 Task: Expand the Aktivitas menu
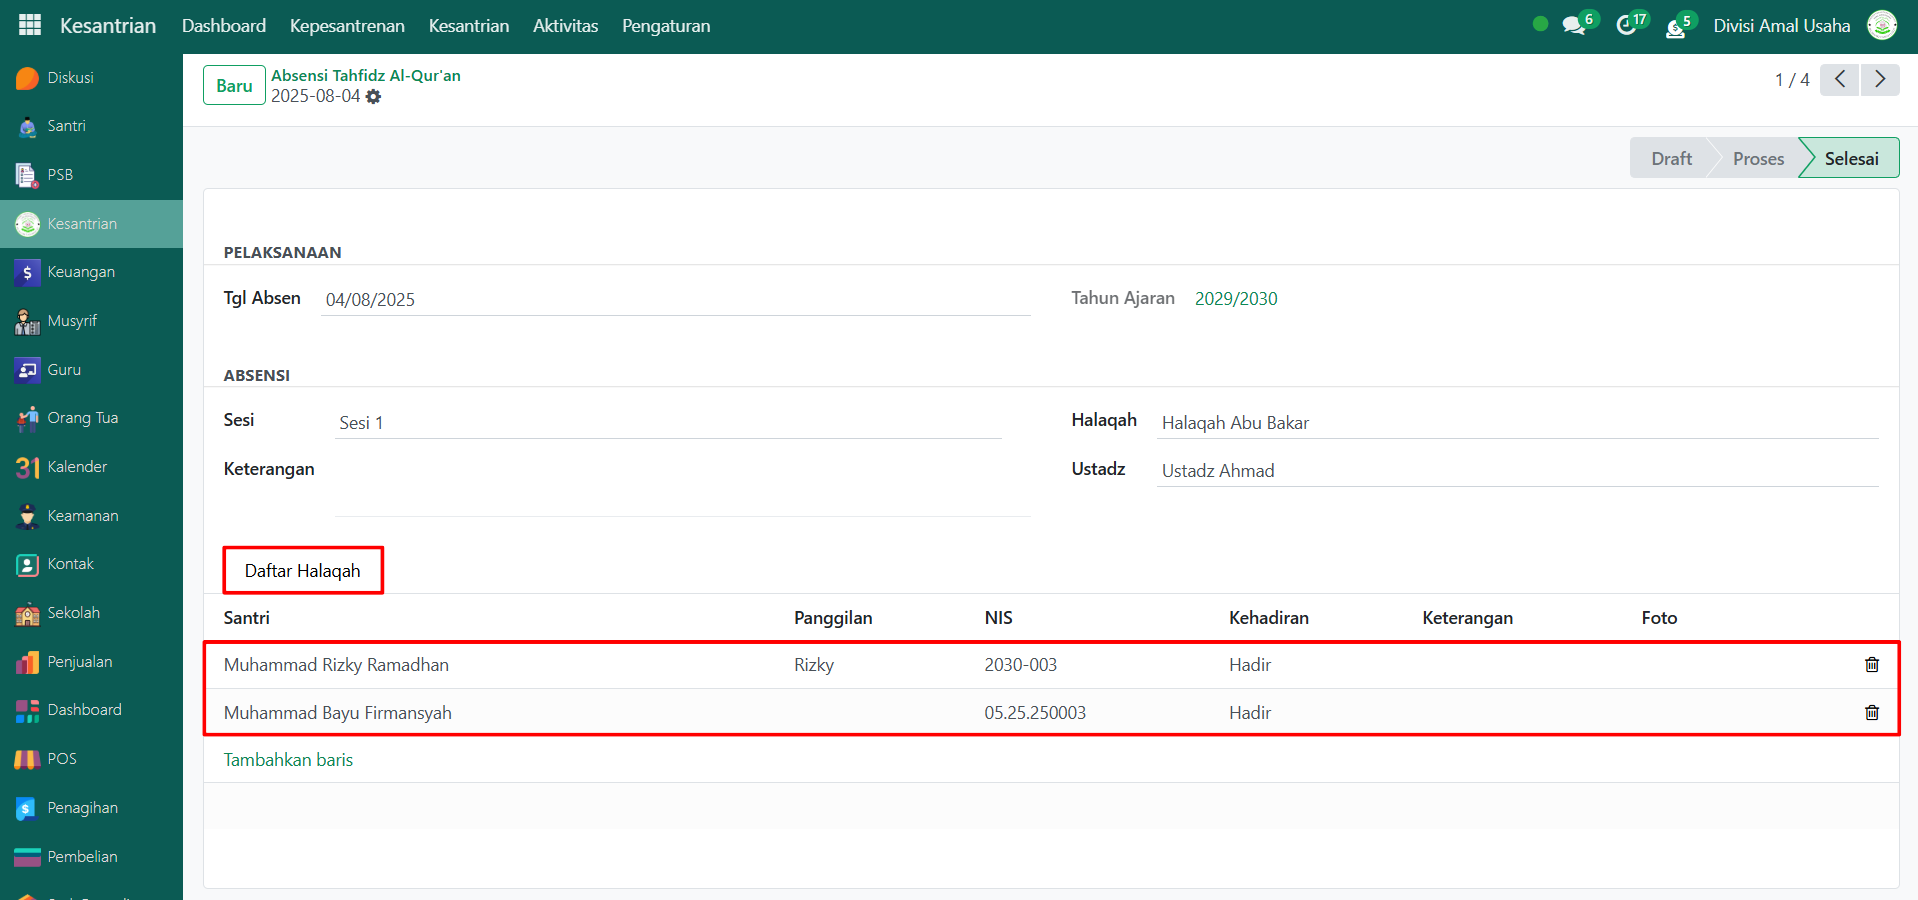pyautogui.click(x=565, y=26)
